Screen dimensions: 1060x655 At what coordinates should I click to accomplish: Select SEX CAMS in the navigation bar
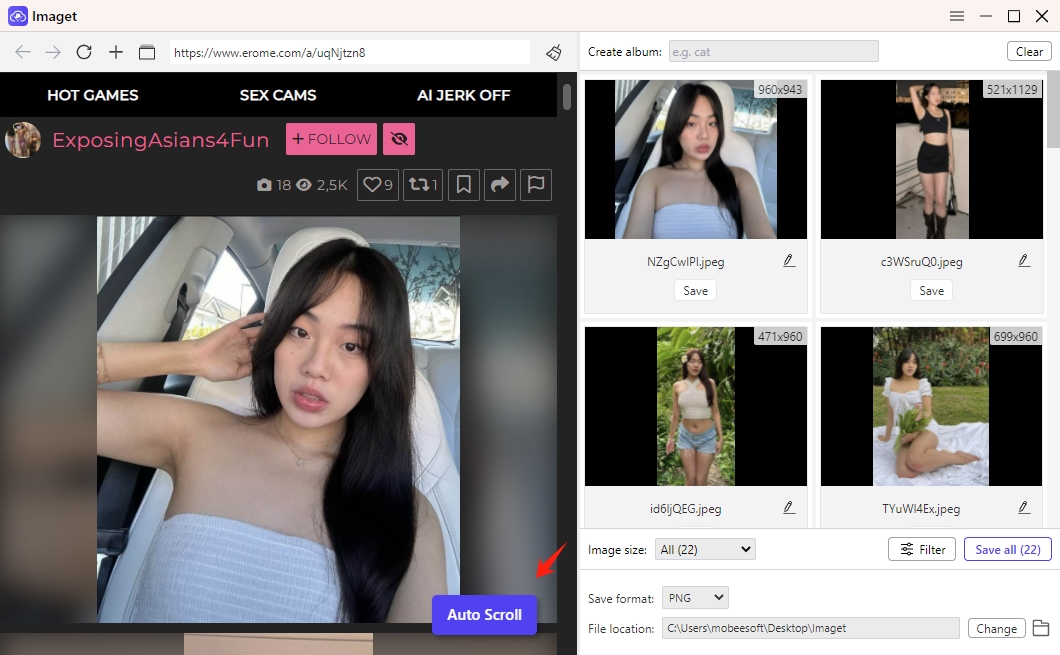[x=277, y=95]
